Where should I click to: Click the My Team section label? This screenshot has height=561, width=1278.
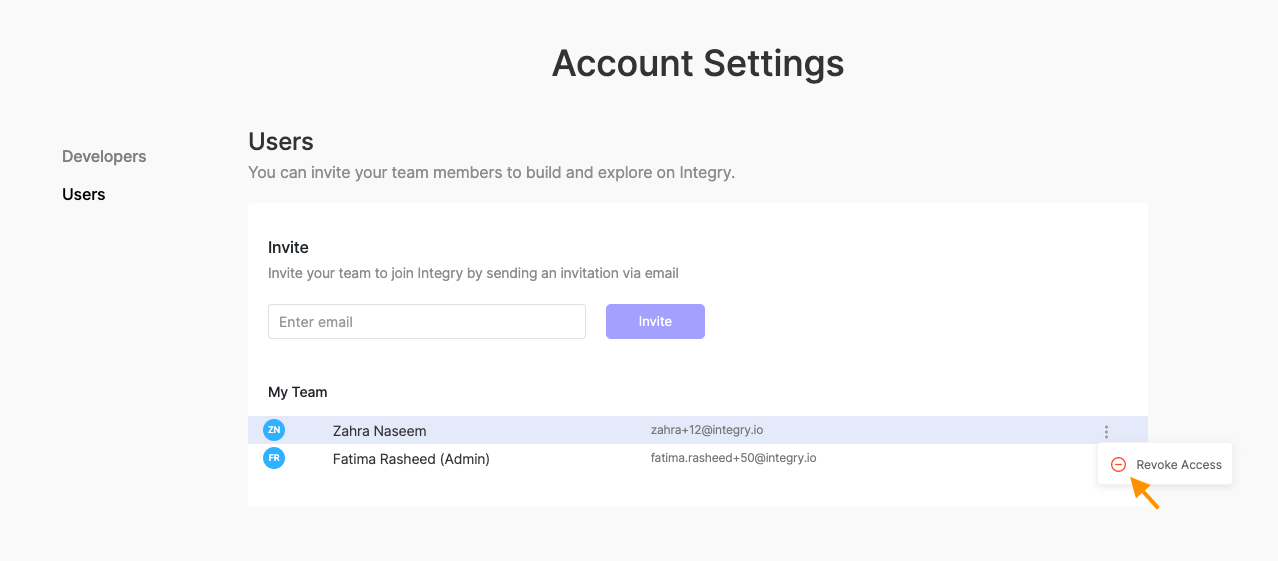click(x=298, y=392)
